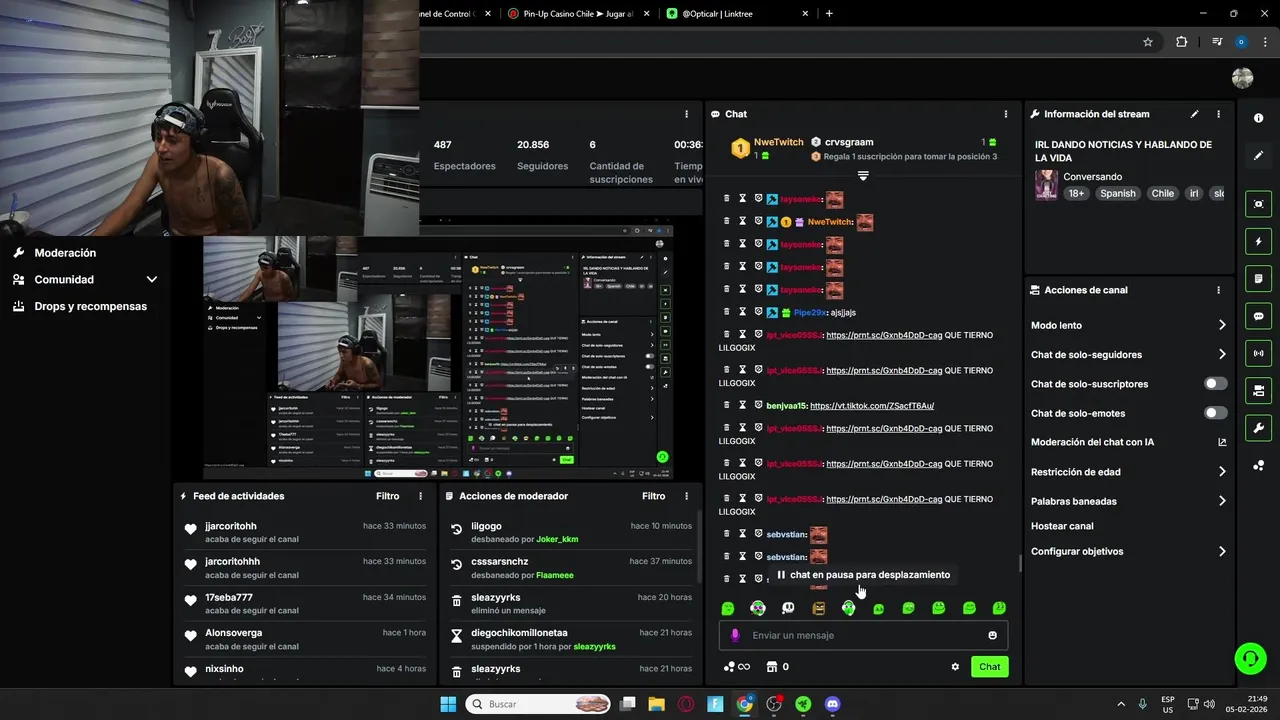This screenshot has height=720, width=1280.
Task: Click the broadcast signal sidebar icon
Action: pyautogui.click(x=1258, y=353)
